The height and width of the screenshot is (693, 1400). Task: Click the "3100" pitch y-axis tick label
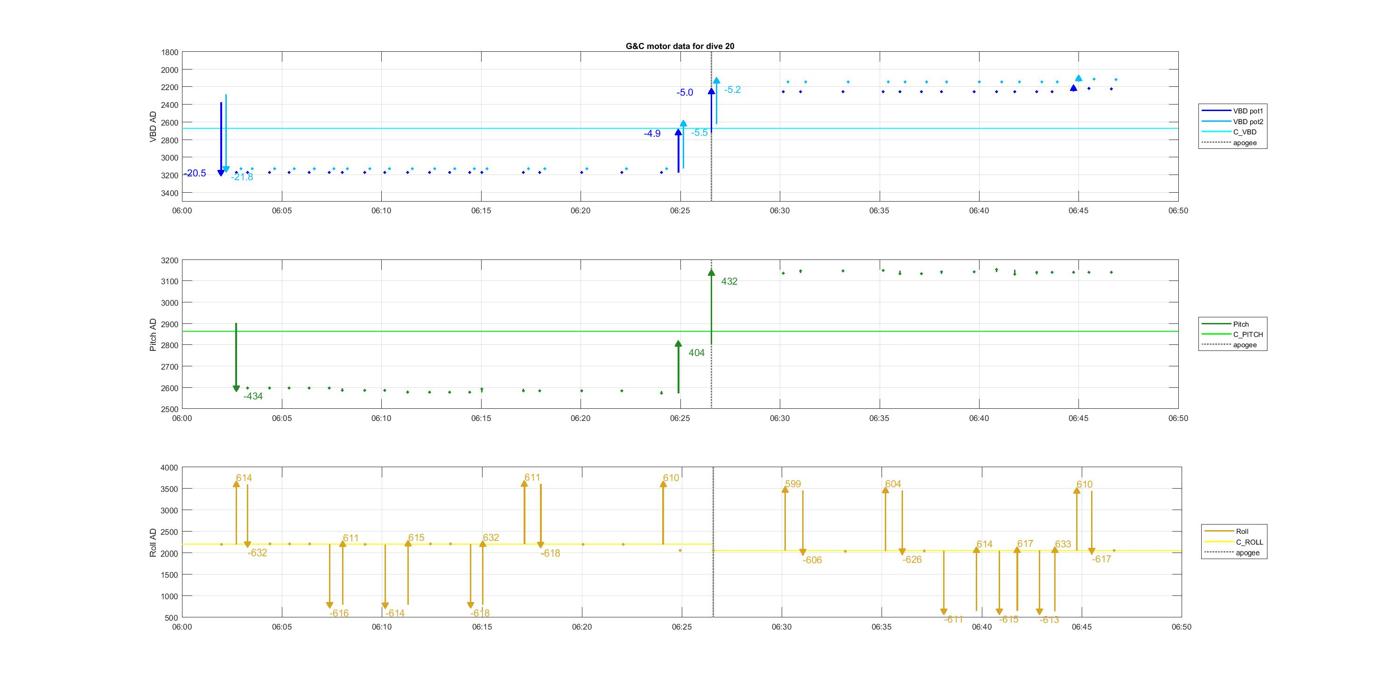169,282
